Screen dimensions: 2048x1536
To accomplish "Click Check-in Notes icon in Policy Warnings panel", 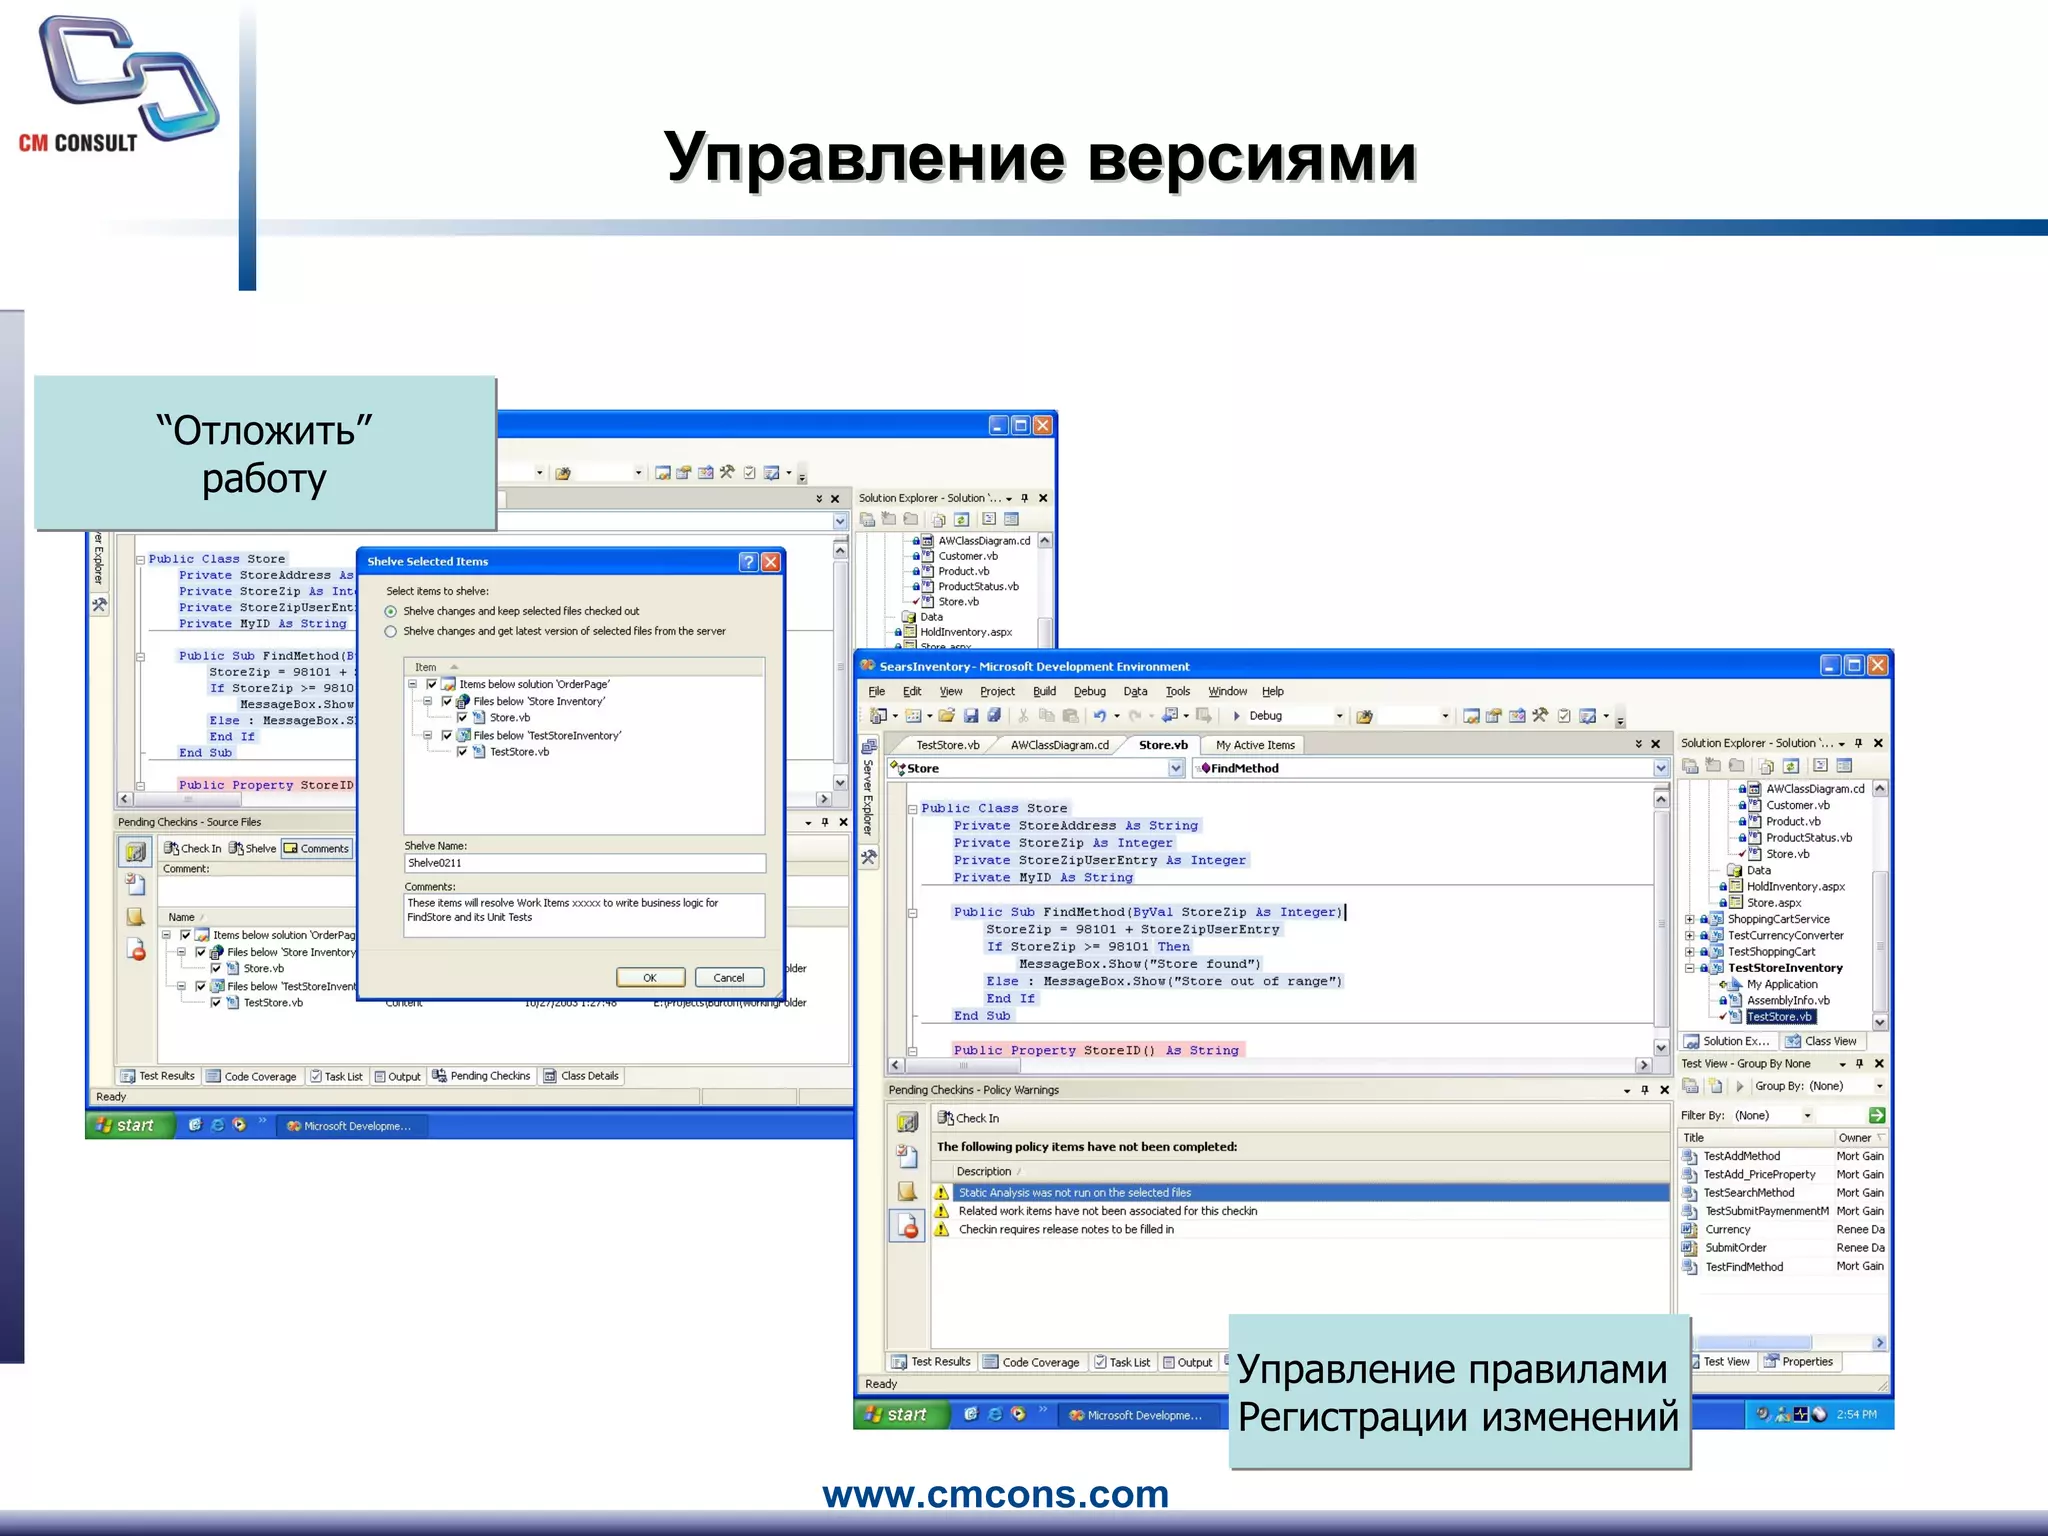I will [x=907, y=1191].
